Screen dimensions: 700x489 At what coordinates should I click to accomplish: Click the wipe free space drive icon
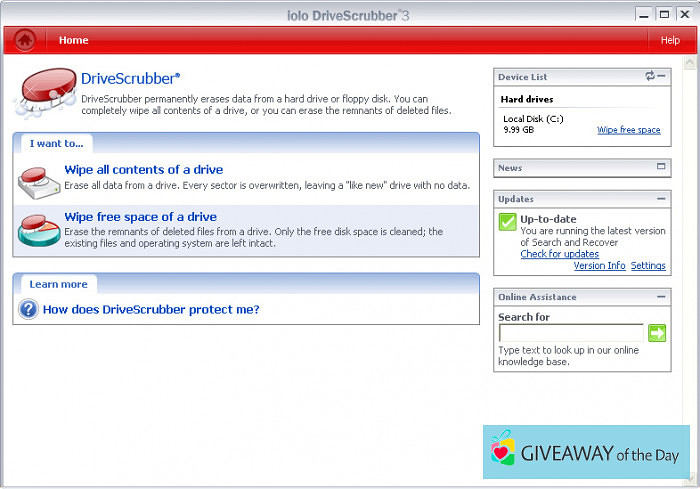(x=38, y=229)
